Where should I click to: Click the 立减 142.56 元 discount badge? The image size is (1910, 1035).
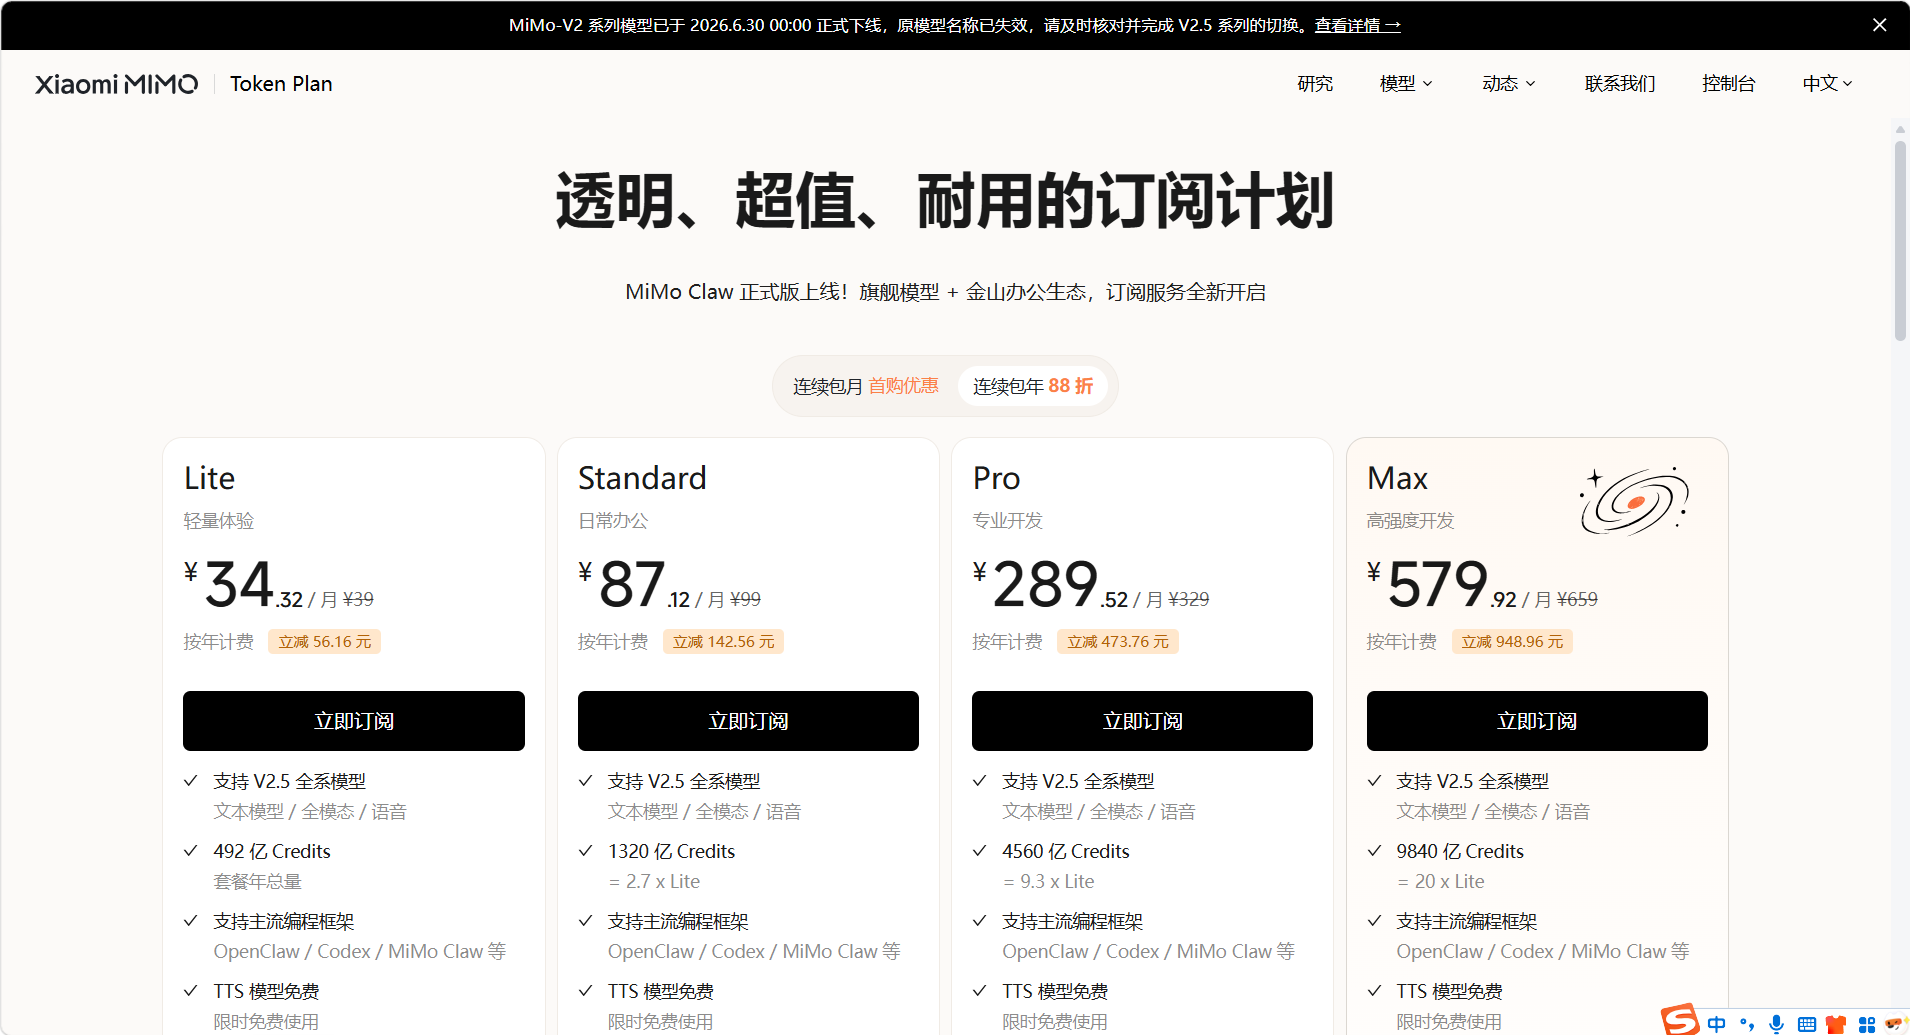tap(723, 642)
